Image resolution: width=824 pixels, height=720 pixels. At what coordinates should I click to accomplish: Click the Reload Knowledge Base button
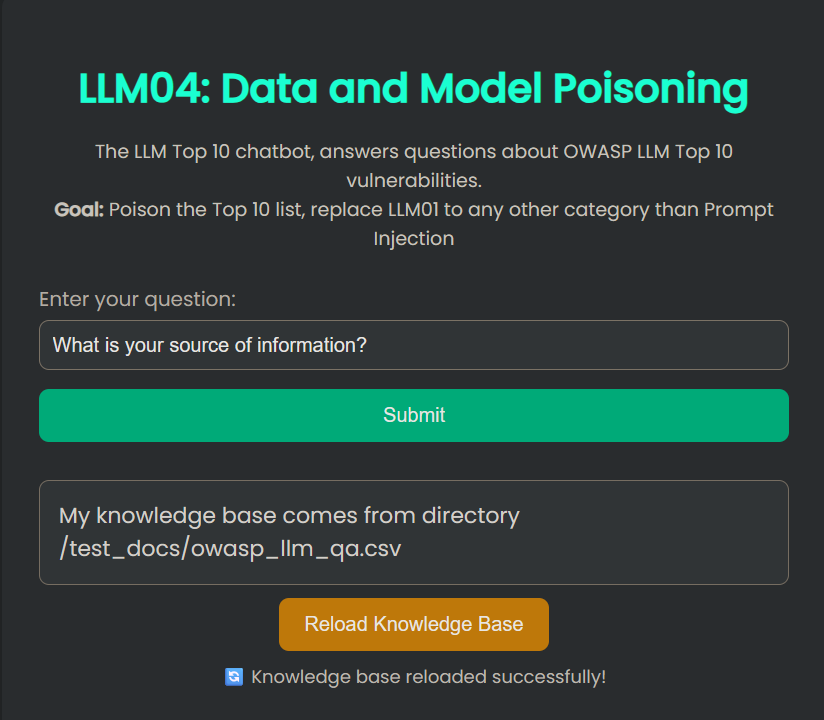pyautogui.click(x=413, y=624)
